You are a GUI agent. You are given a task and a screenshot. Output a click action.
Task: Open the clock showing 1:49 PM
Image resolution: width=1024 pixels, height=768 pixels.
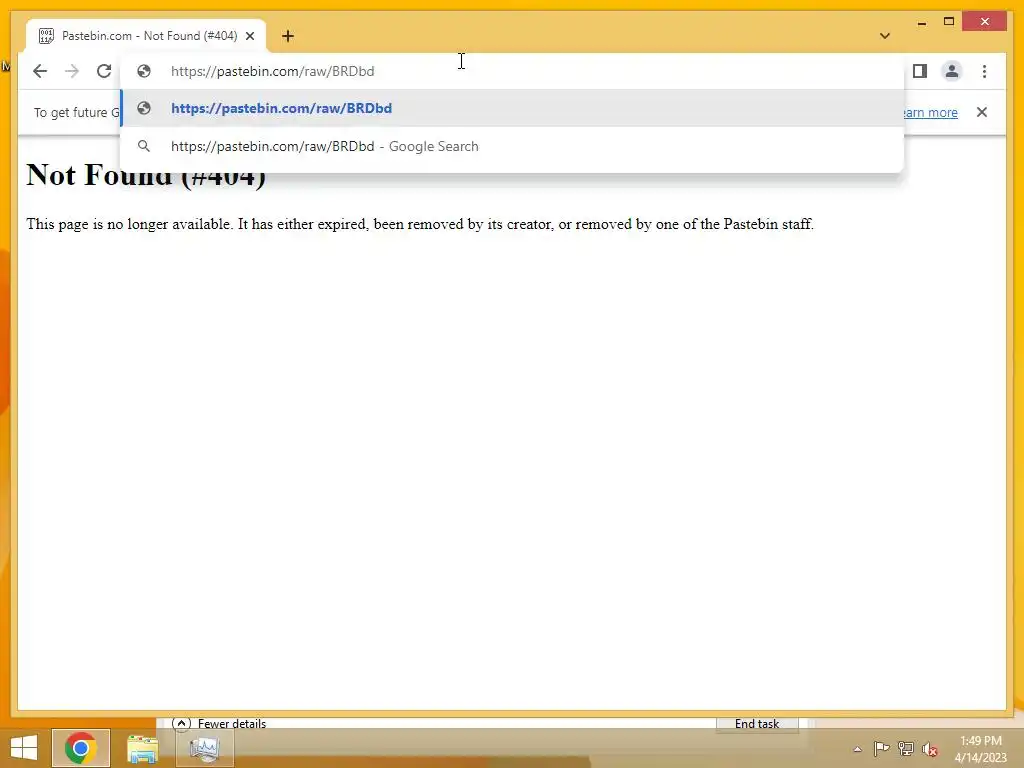(x=980, y=749)
